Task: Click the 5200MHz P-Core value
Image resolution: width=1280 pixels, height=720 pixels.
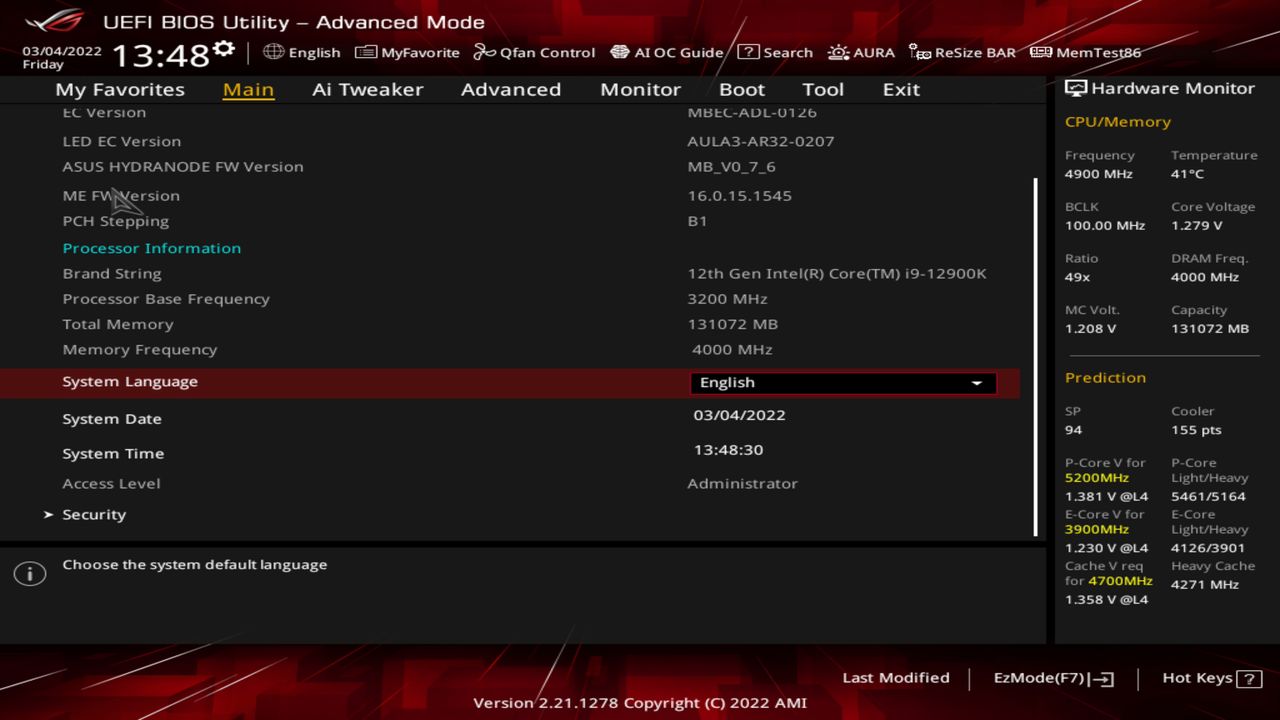Action: 1097,478
